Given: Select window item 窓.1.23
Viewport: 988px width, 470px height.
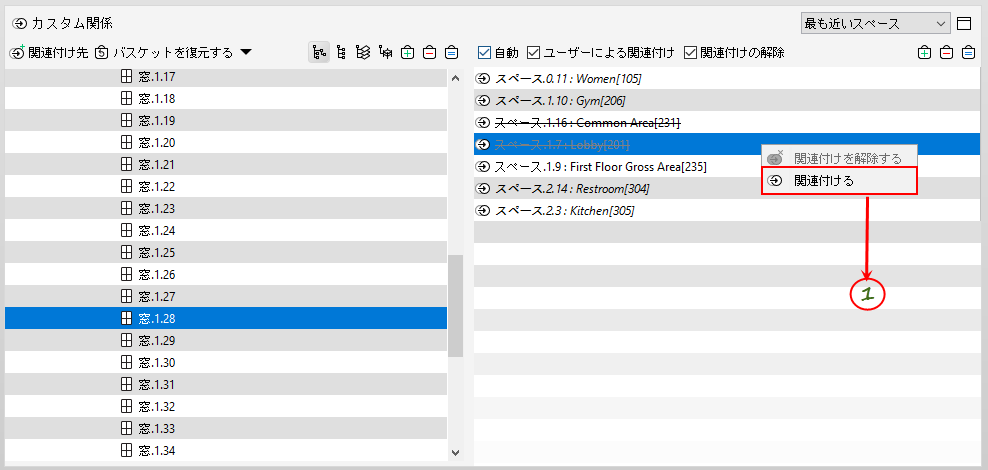Looking at the screenshot, I should click(x=226, y=209).
